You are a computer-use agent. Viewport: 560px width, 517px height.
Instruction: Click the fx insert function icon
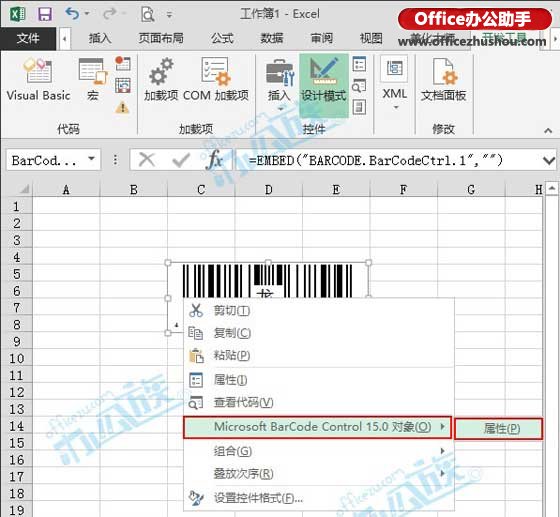point(214,160)
